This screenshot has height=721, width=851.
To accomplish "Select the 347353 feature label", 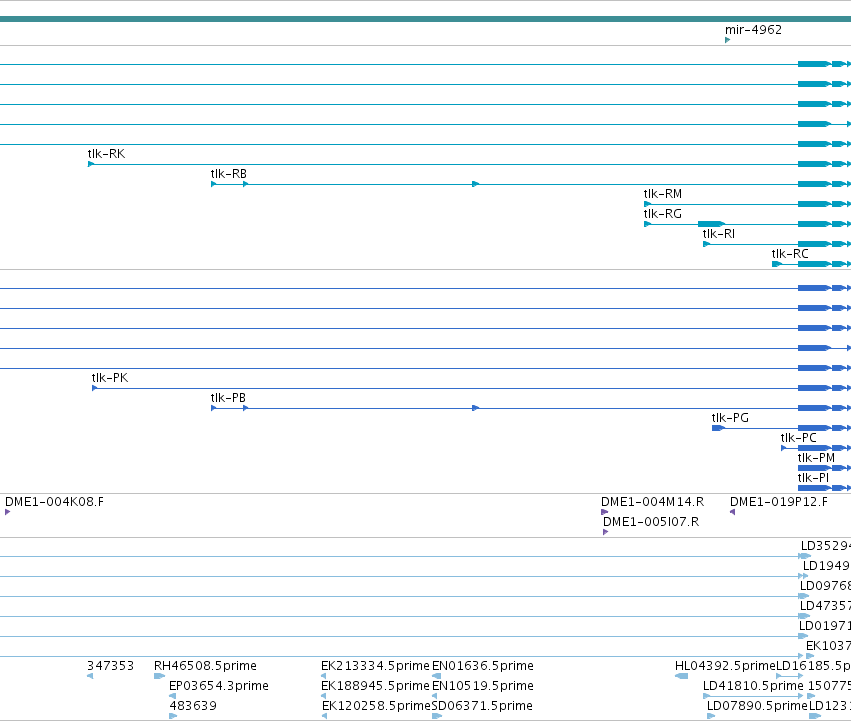I will pos(110,666).
